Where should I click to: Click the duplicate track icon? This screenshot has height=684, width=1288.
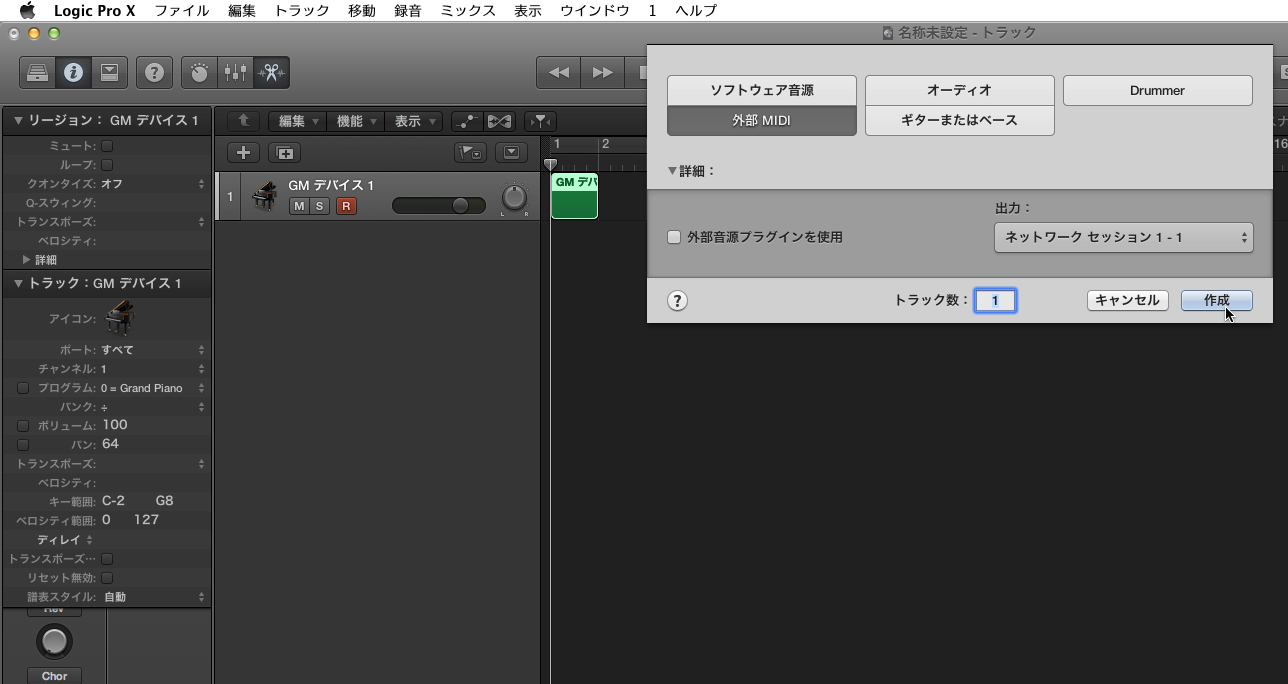284,153
